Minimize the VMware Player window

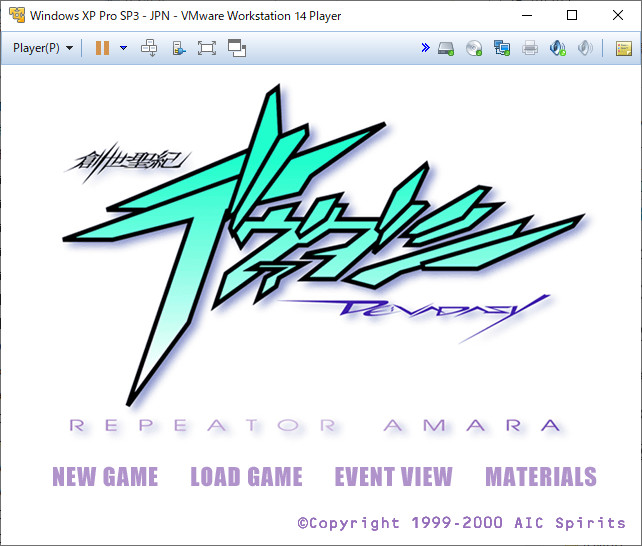tap(527, 16)
